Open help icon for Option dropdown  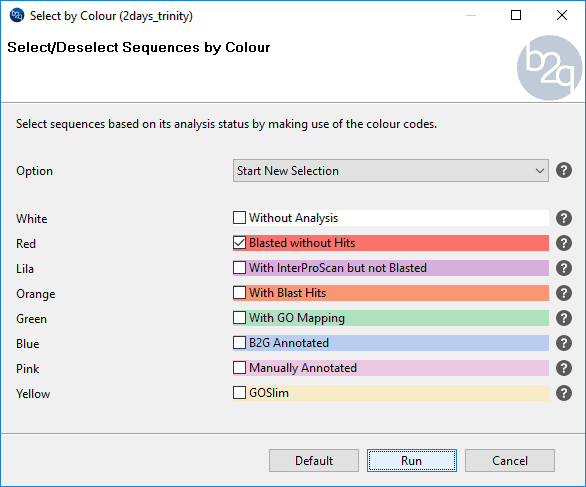(564, 170)
